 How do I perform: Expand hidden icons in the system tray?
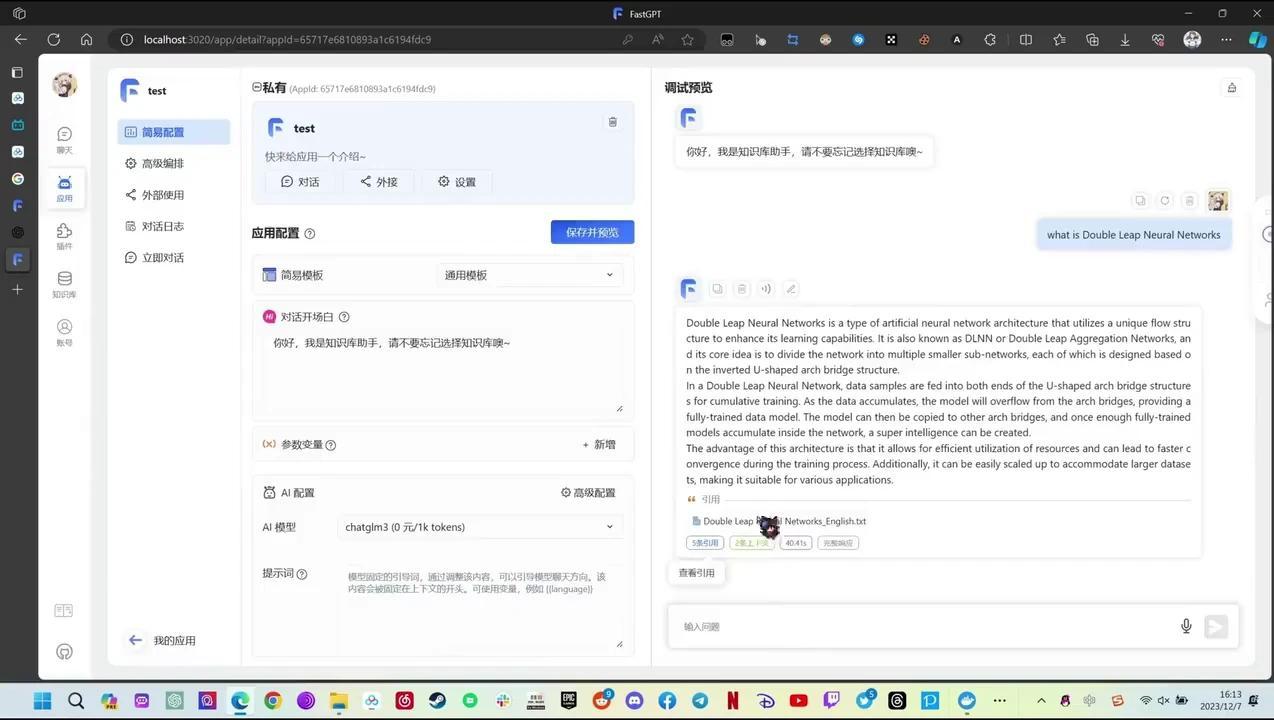point(1040,700)
